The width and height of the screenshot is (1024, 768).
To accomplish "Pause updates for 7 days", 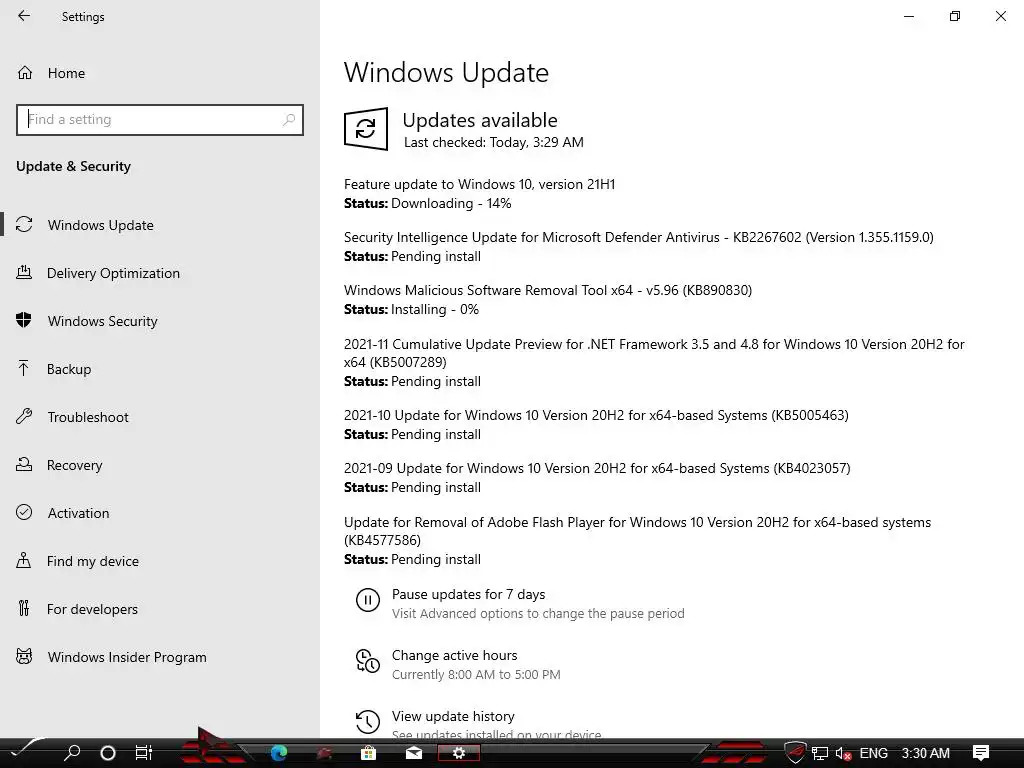I will (468, 594).
